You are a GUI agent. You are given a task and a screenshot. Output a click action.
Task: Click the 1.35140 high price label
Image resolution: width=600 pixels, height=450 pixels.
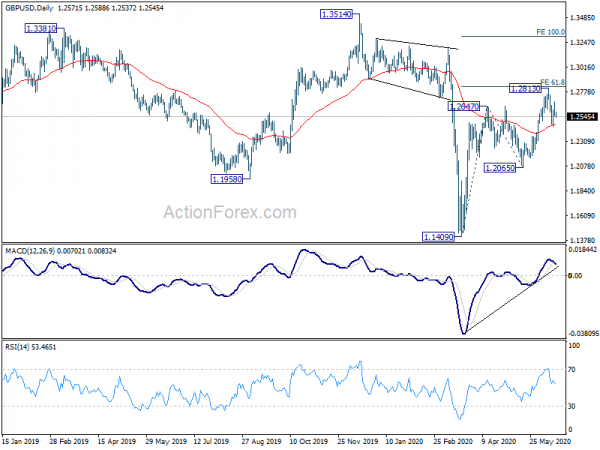pyautogui.click(x=336, y=15)
